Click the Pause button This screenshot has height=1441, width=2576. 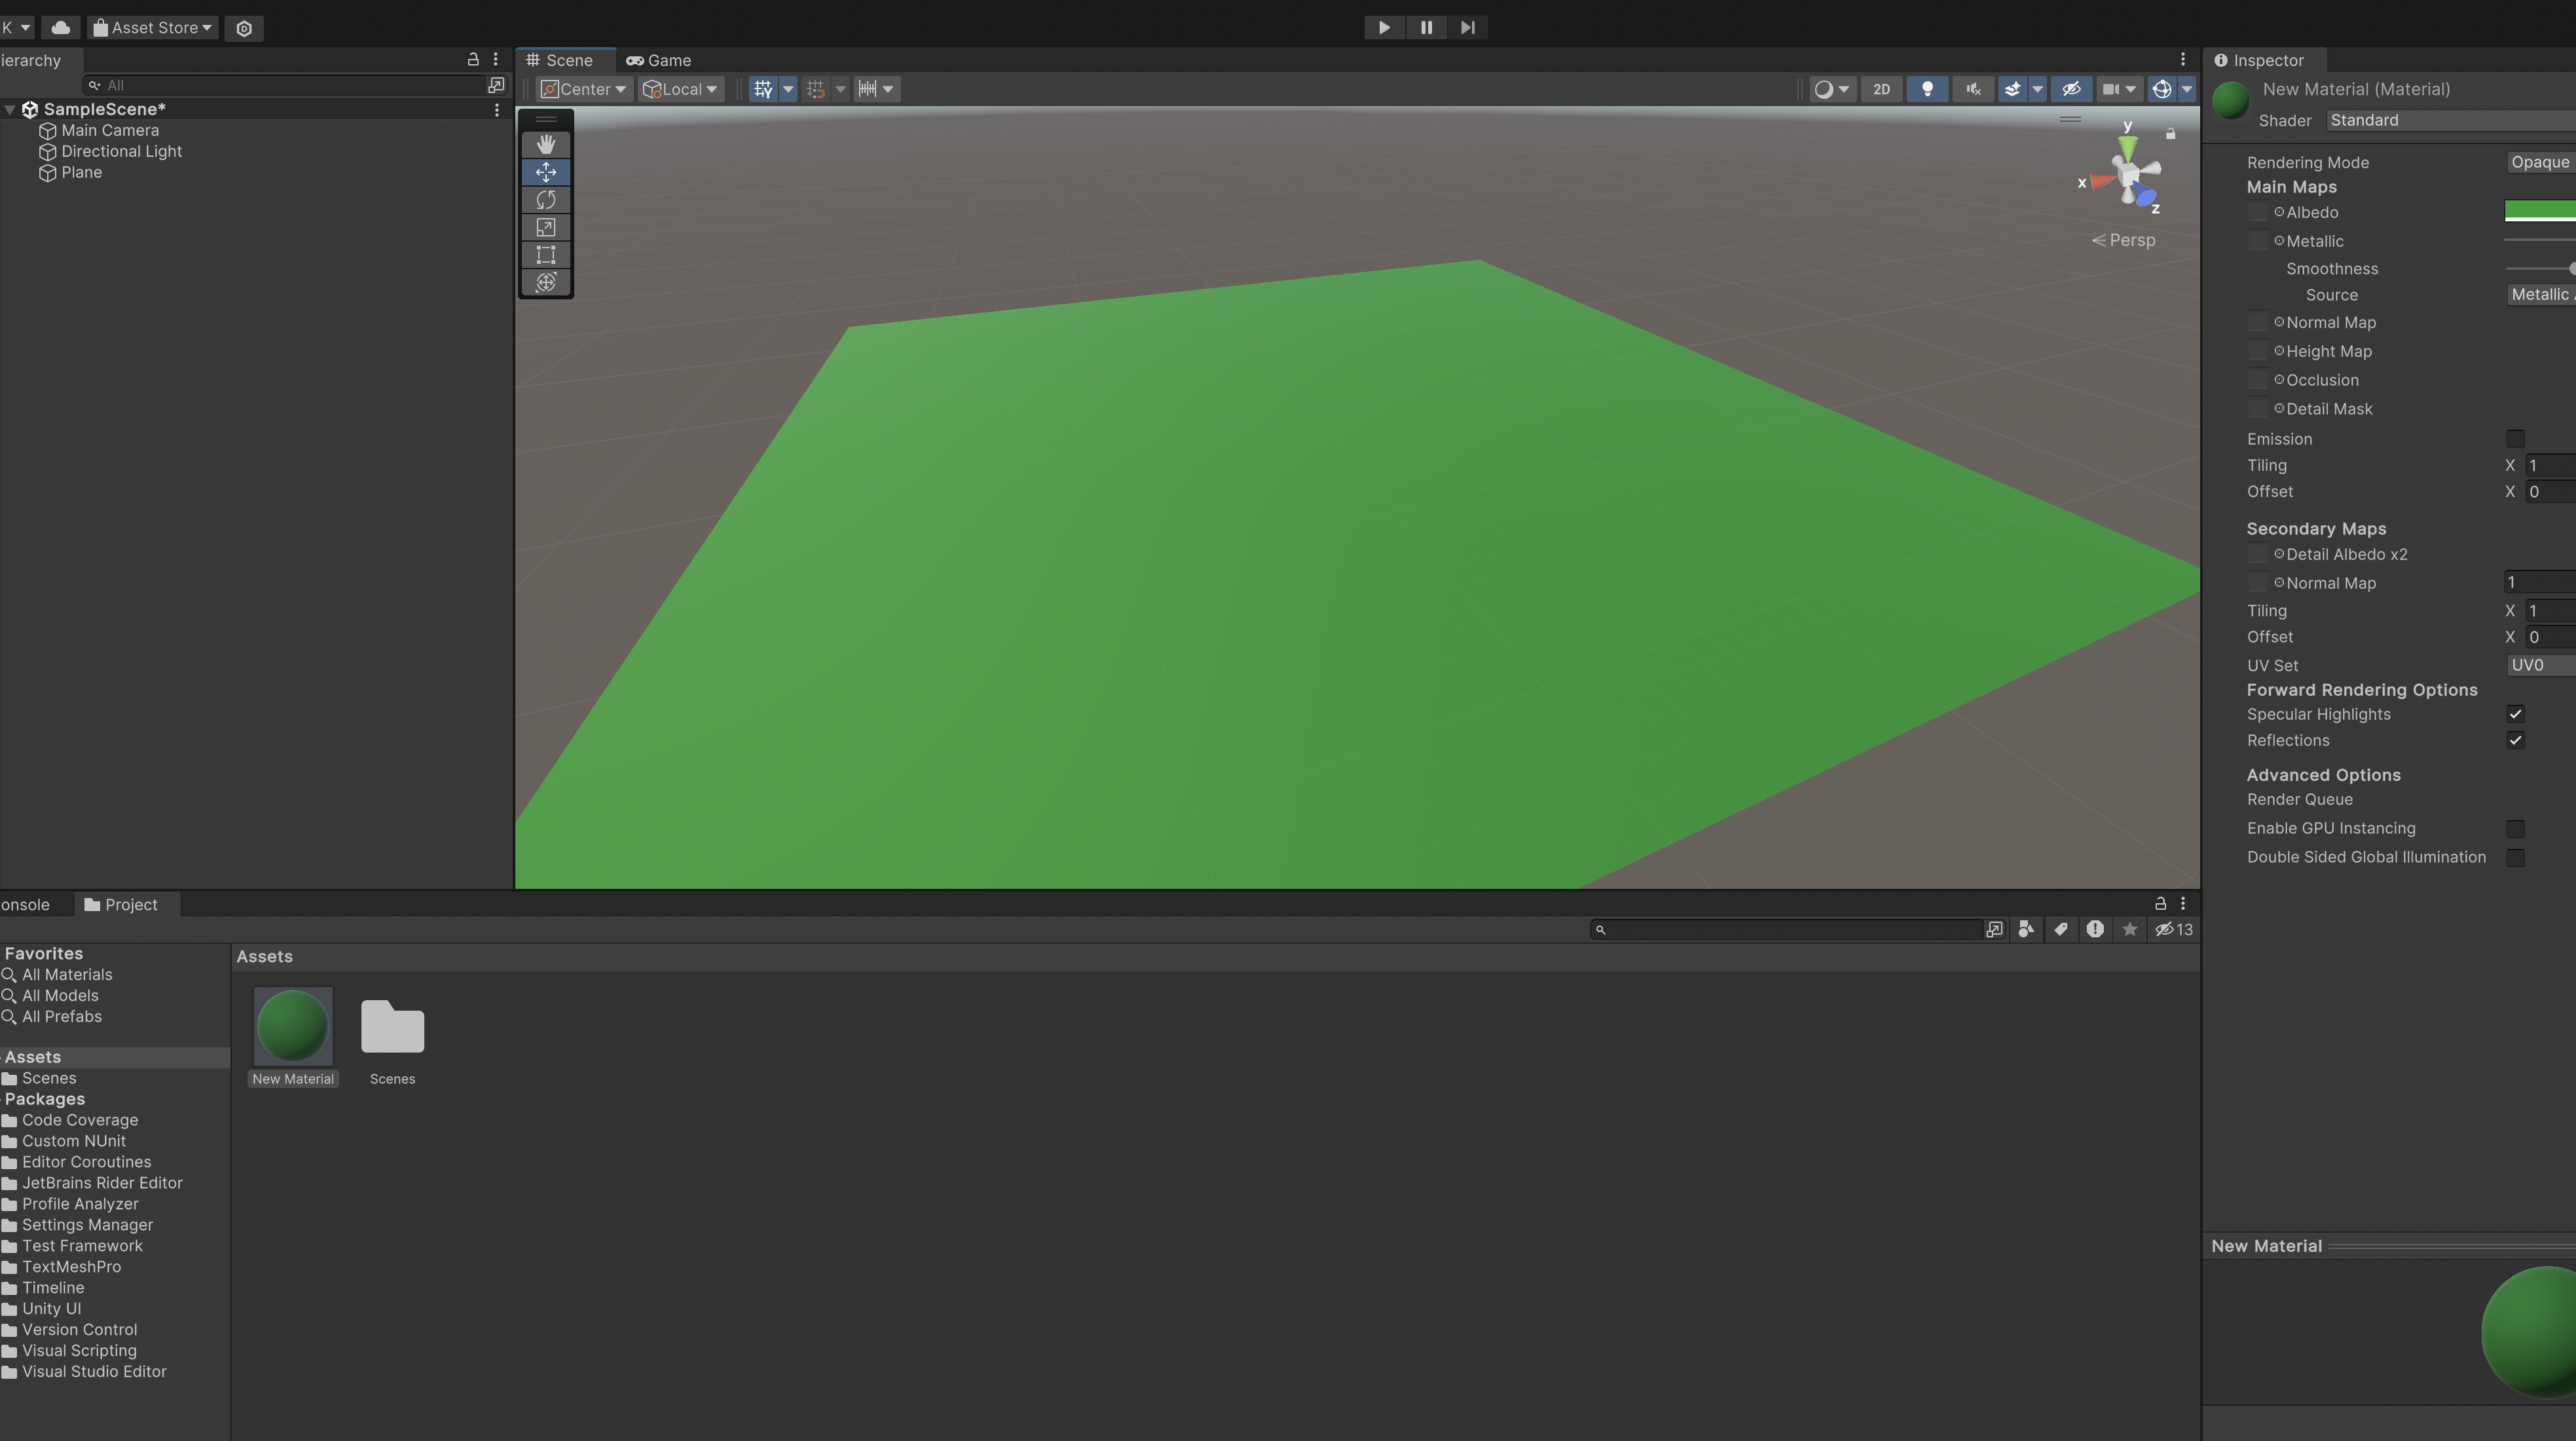1426,27
